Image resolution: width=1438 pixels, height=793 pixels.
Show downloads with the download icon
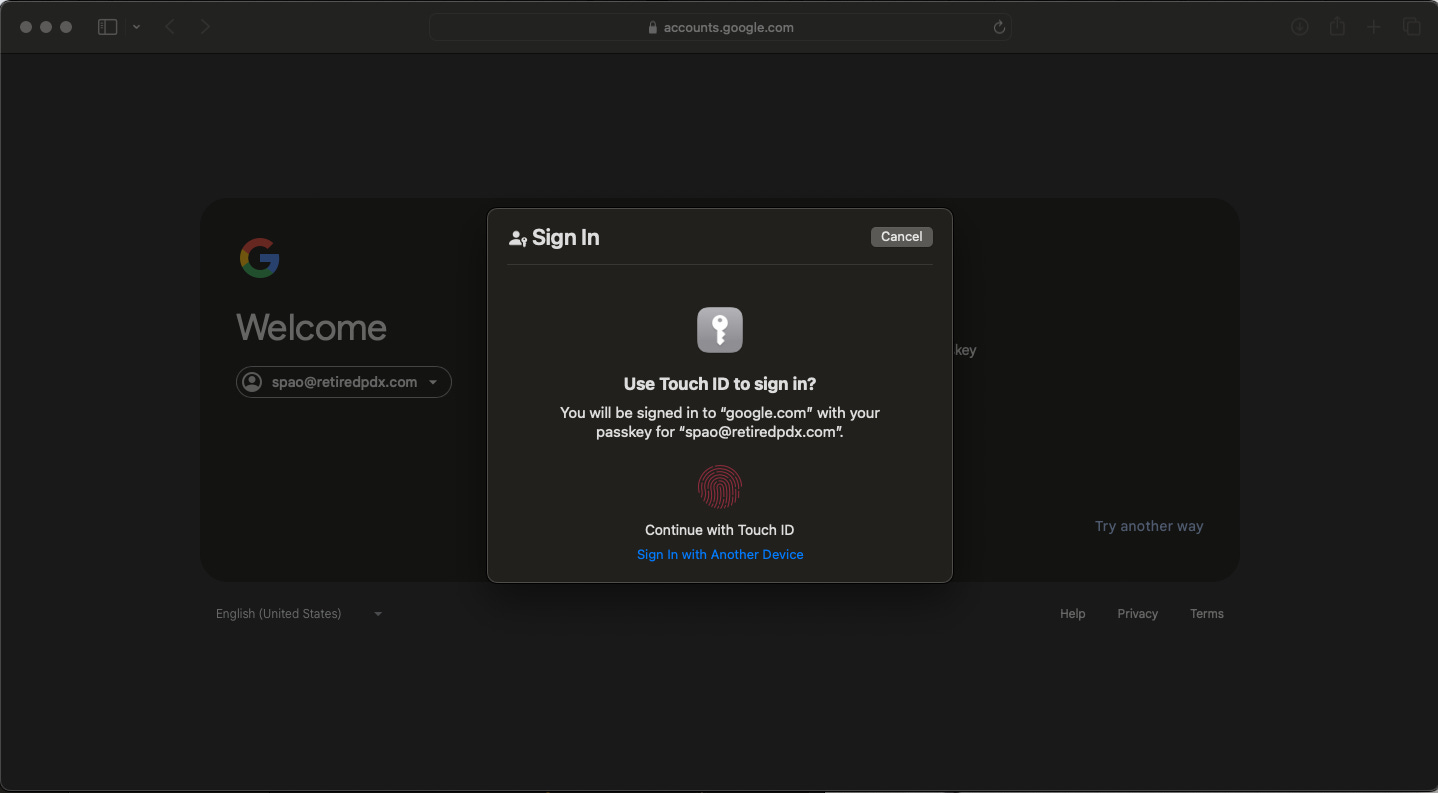1300,27
